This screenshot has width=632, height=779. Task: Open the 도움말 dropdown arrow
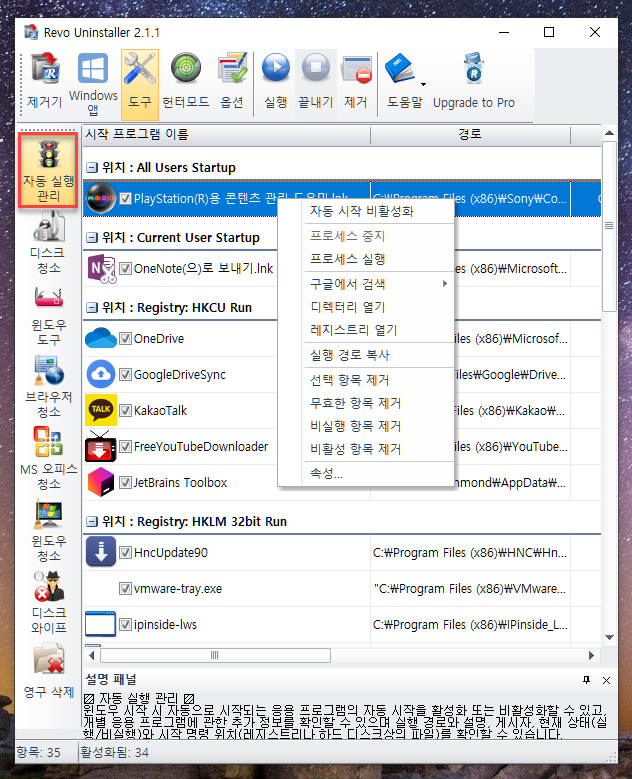pos(423,84)
